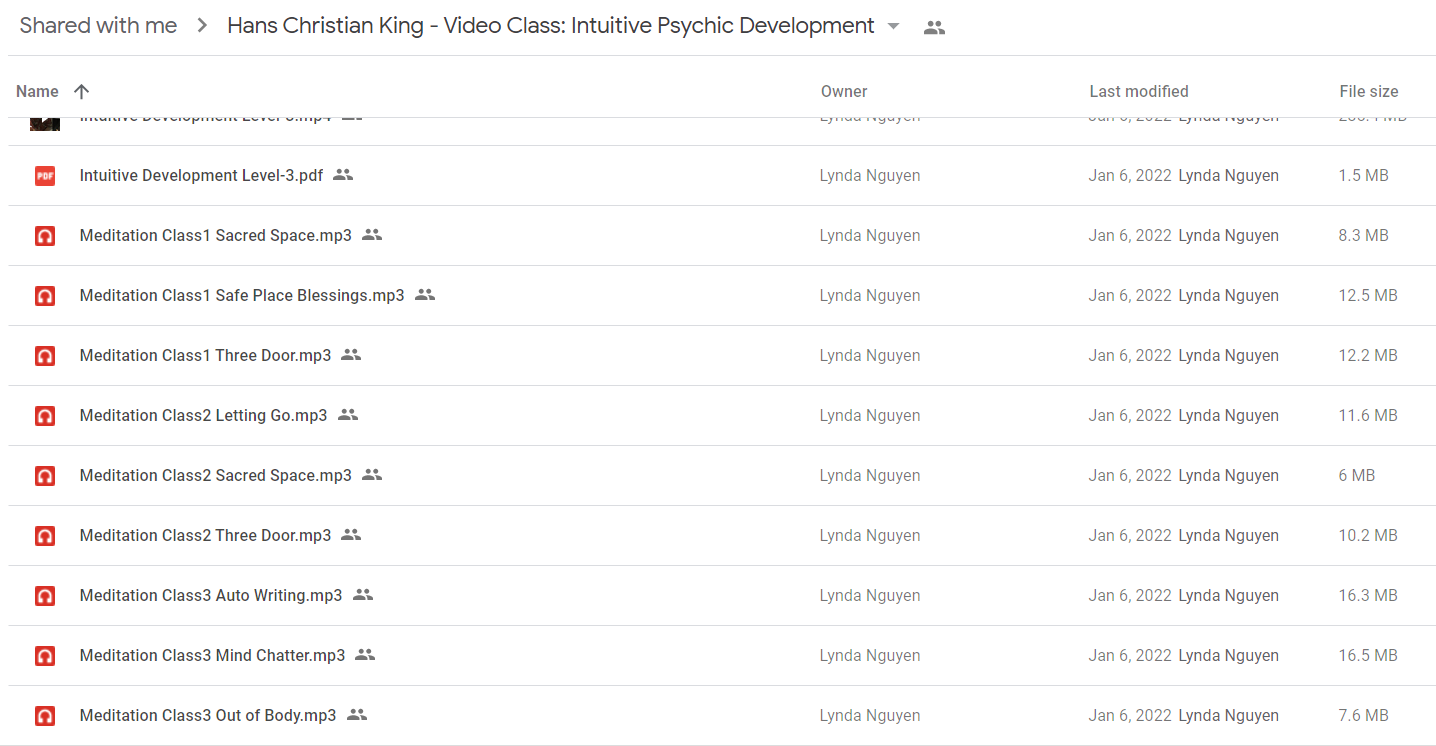Select Meditation Class2 Three Door.mp3 row
The width and height of the screenshot is (1436, 746).
point(721,536)
